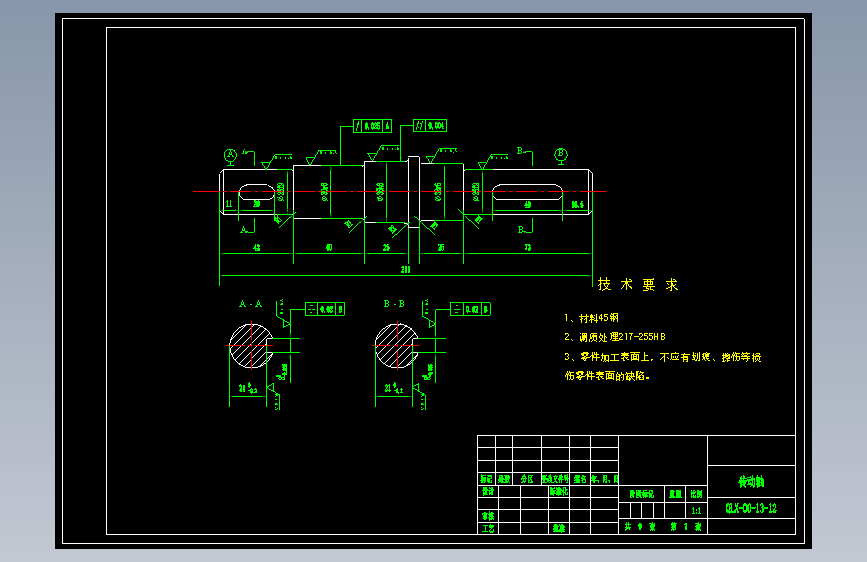This screenshot has width=867, height=562.
Task: Select note 3 about surface scratches
Action: click(662, 366)
